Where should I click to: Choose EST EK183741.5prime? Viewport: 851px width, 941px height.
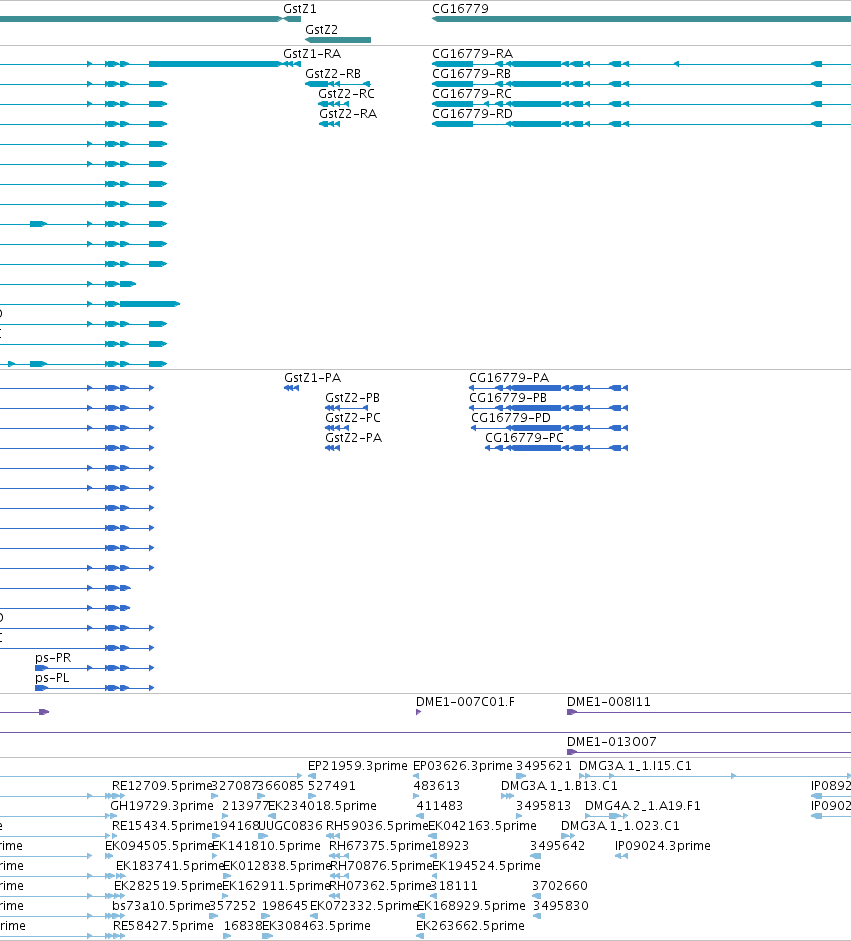click(170, 866)
